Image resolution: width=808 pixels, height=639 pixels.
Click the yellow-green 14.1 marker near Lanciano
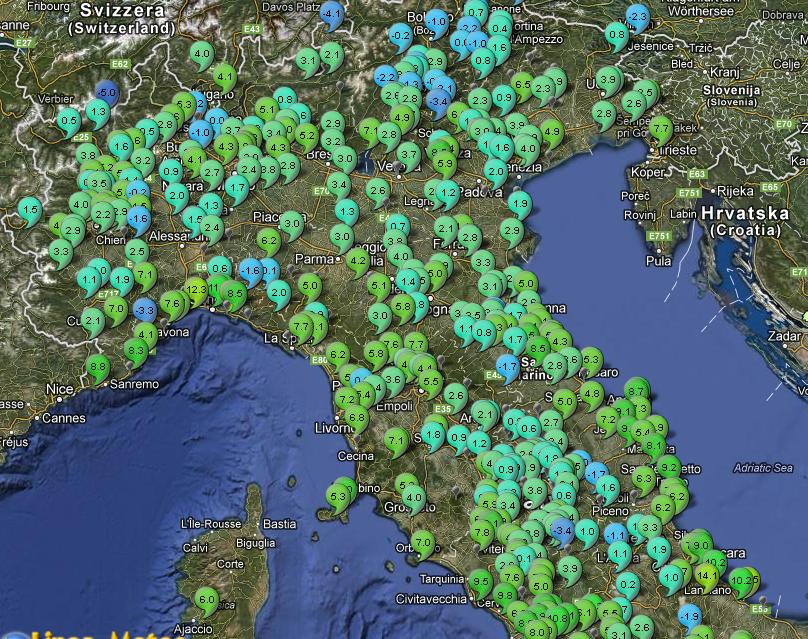tap(706, 574)
